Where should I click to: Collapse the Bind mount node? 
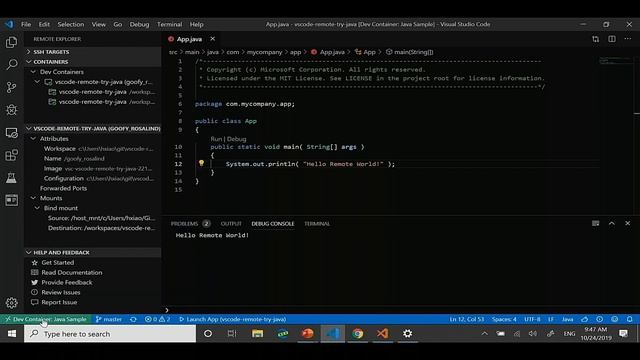point(38,208)
